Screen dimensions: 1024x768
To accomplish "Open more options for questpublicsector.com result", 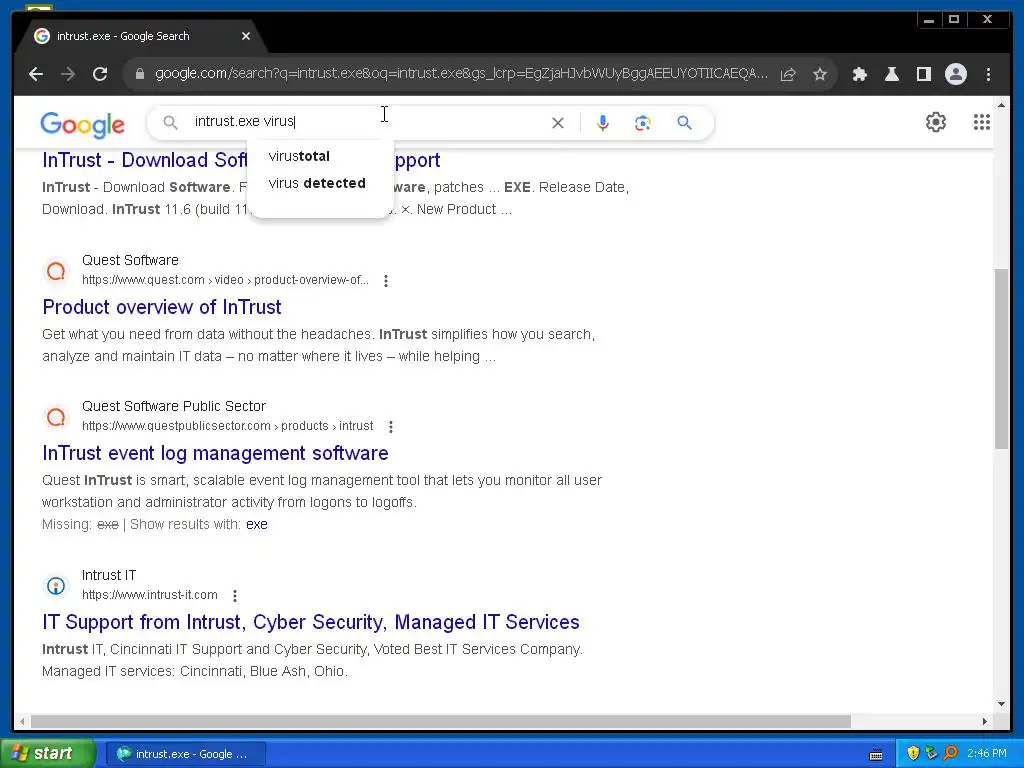I will click(391, 427).
